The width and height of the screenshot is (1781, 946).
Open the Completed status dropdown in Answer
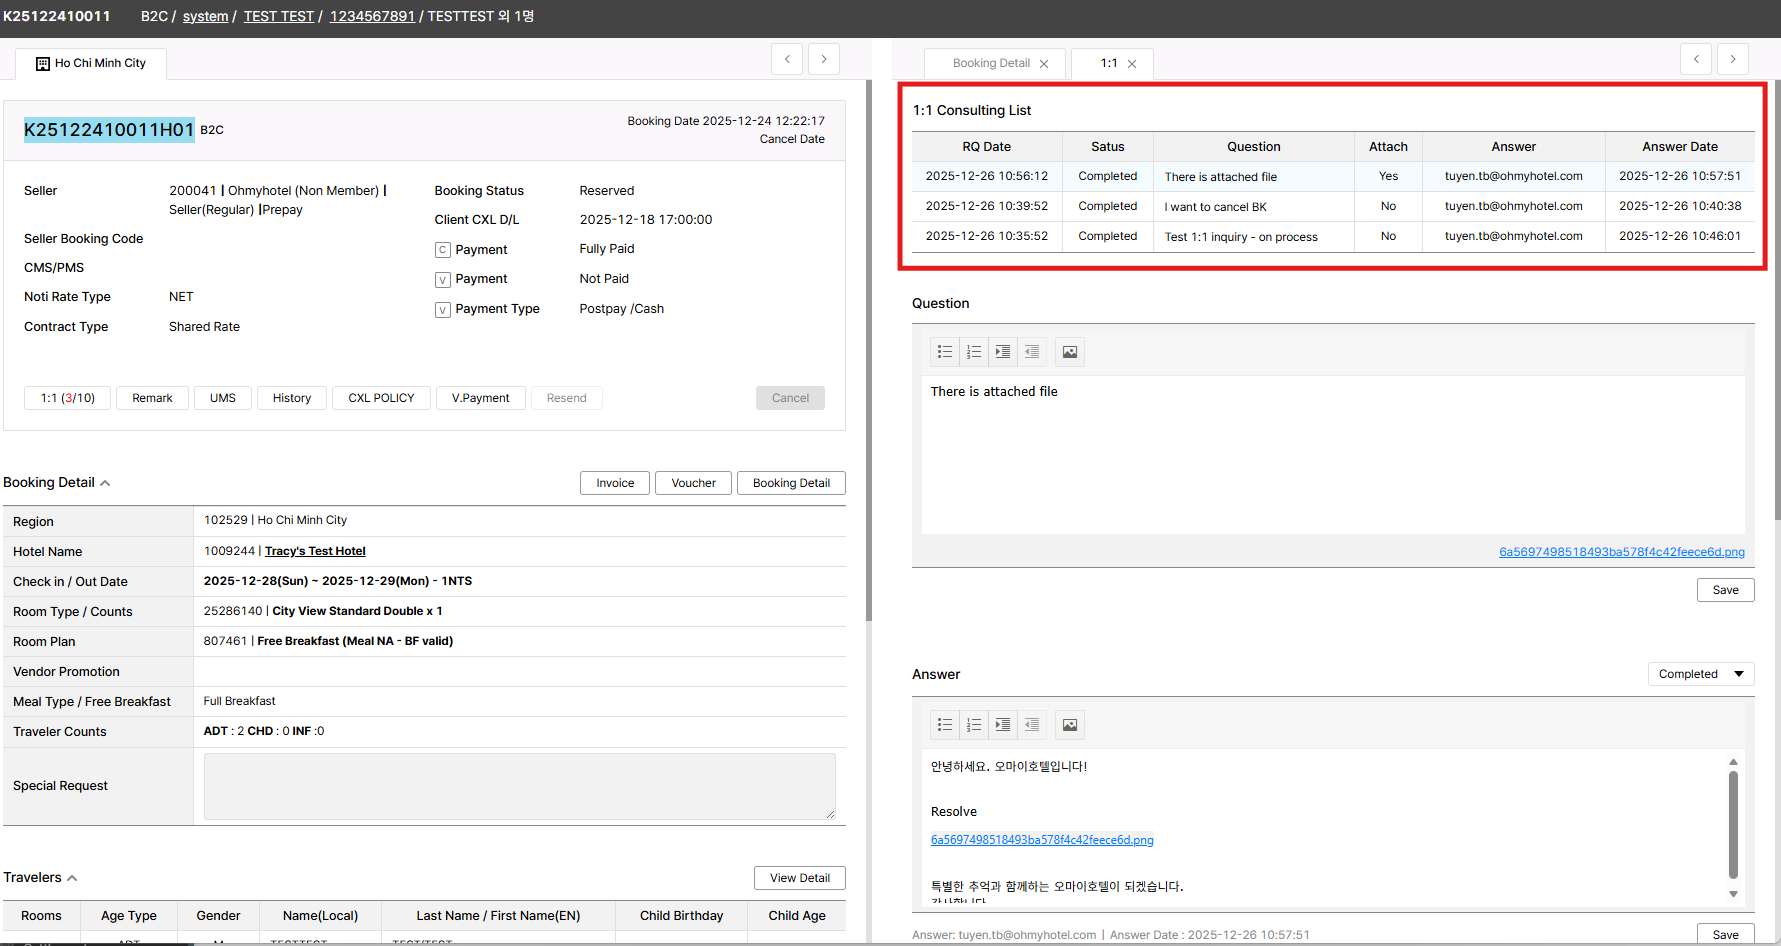[1700, 674]
